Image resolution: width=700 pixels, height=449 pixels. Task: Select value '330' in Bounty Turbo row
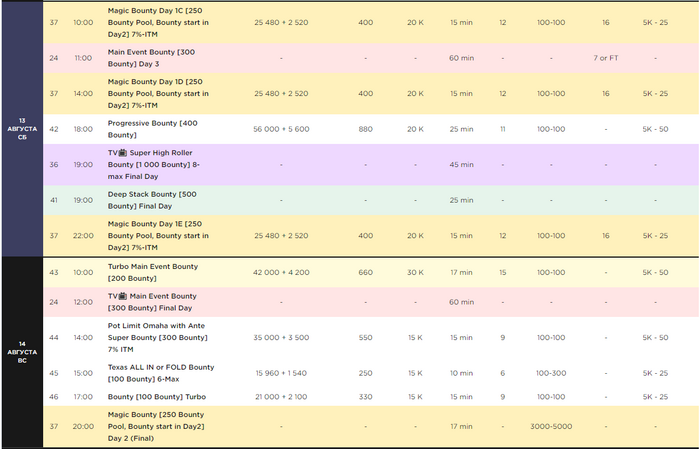[x=366, y=397]
